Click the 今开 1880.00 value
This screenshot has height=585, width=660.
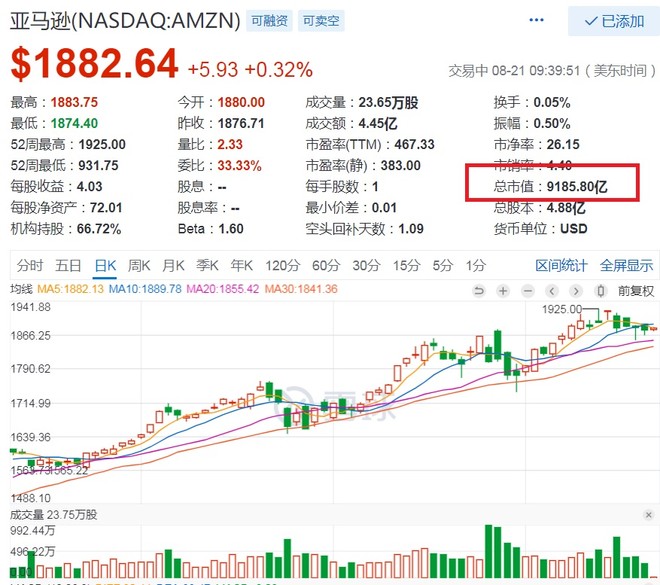(241, 102)
